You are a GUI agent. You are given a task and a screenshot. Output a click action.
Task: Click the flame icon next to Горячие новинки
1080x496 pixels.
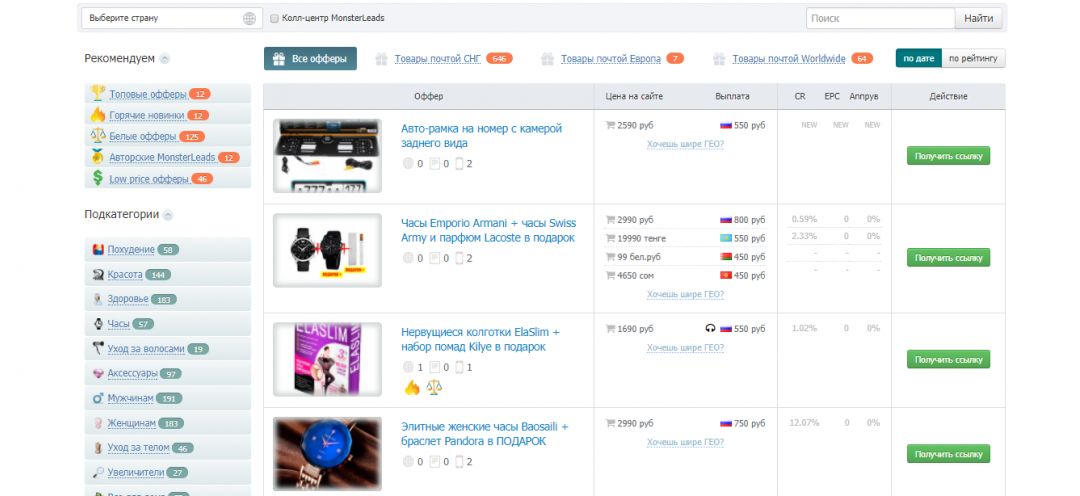(98, 115)
